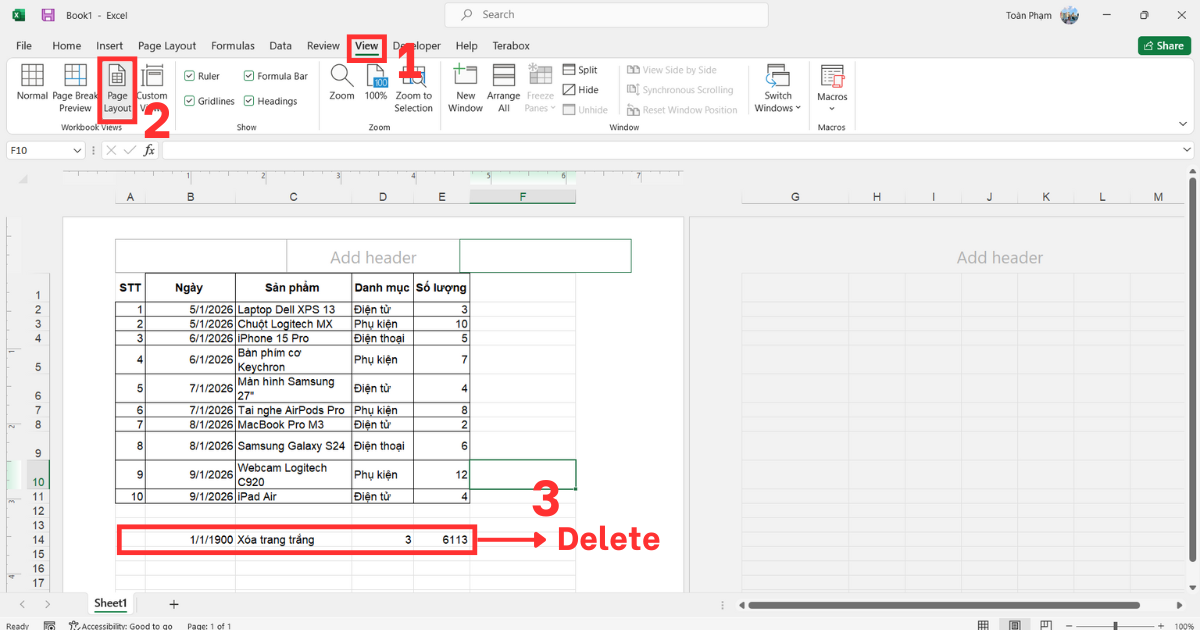Open the Help tab
The width and height of the screenshot is (1200, 630).
click(466, 46)
